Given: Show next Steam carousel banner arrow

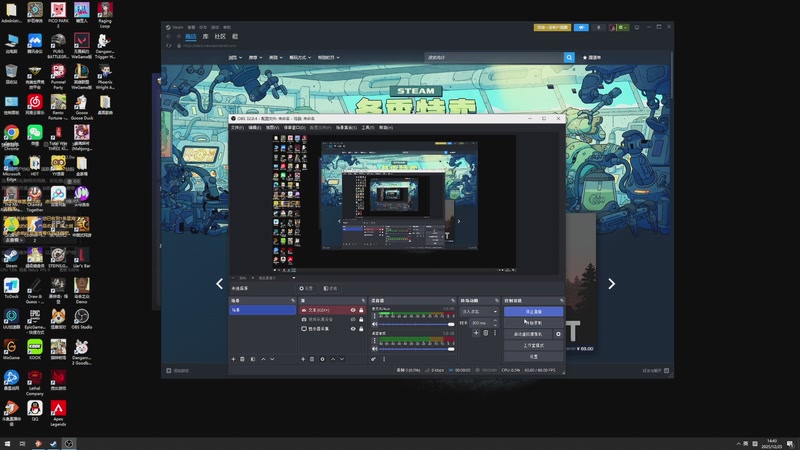Looking at the screenshot, I should pyautogui.click(x=611, y=284).
